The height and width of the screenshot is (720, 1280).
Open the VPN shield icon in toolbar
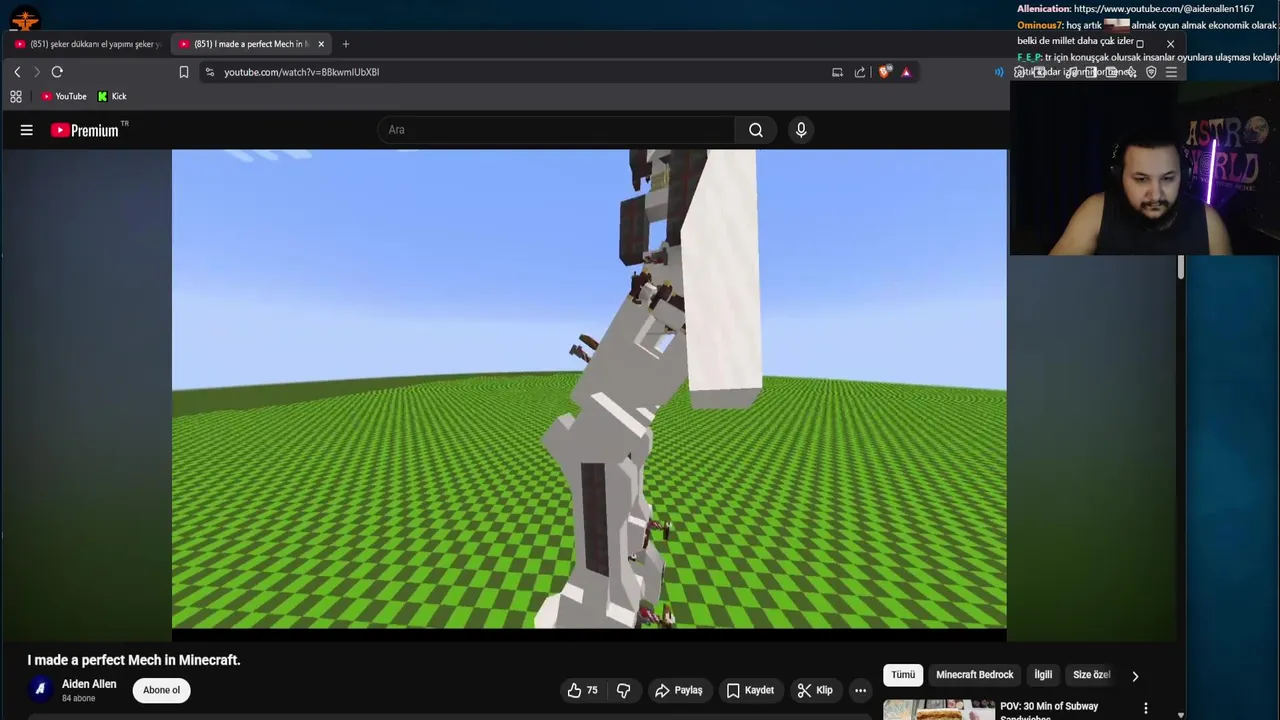pos(1151,72)
